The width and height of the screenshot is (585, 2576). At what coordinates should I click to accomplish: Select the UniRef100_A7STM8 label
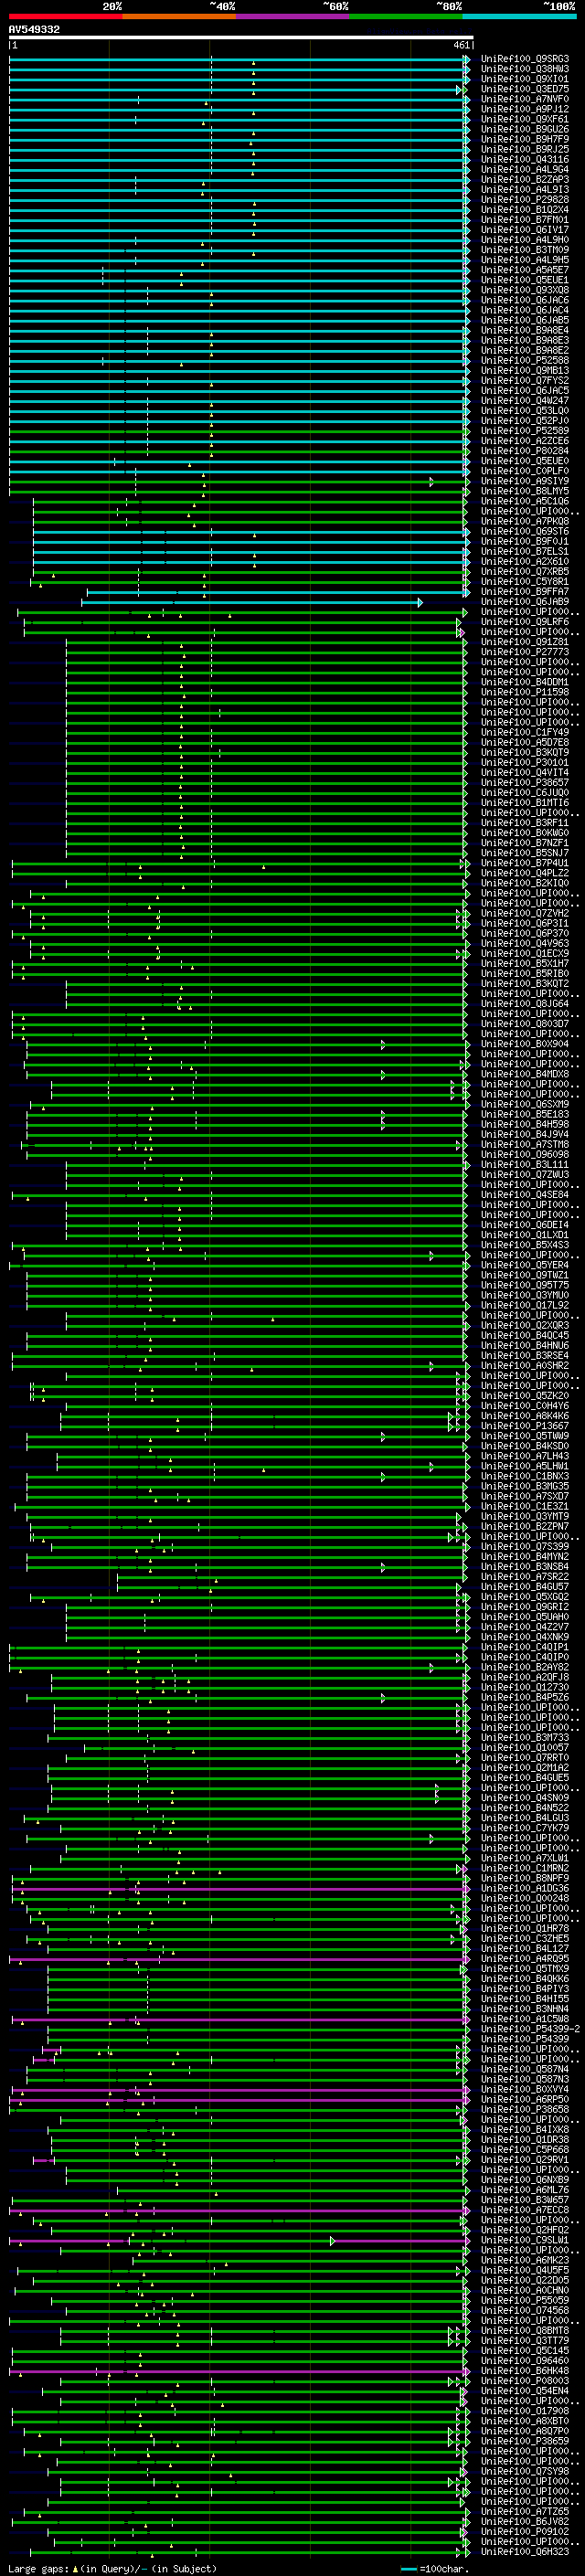click(x=525, y=1144)
